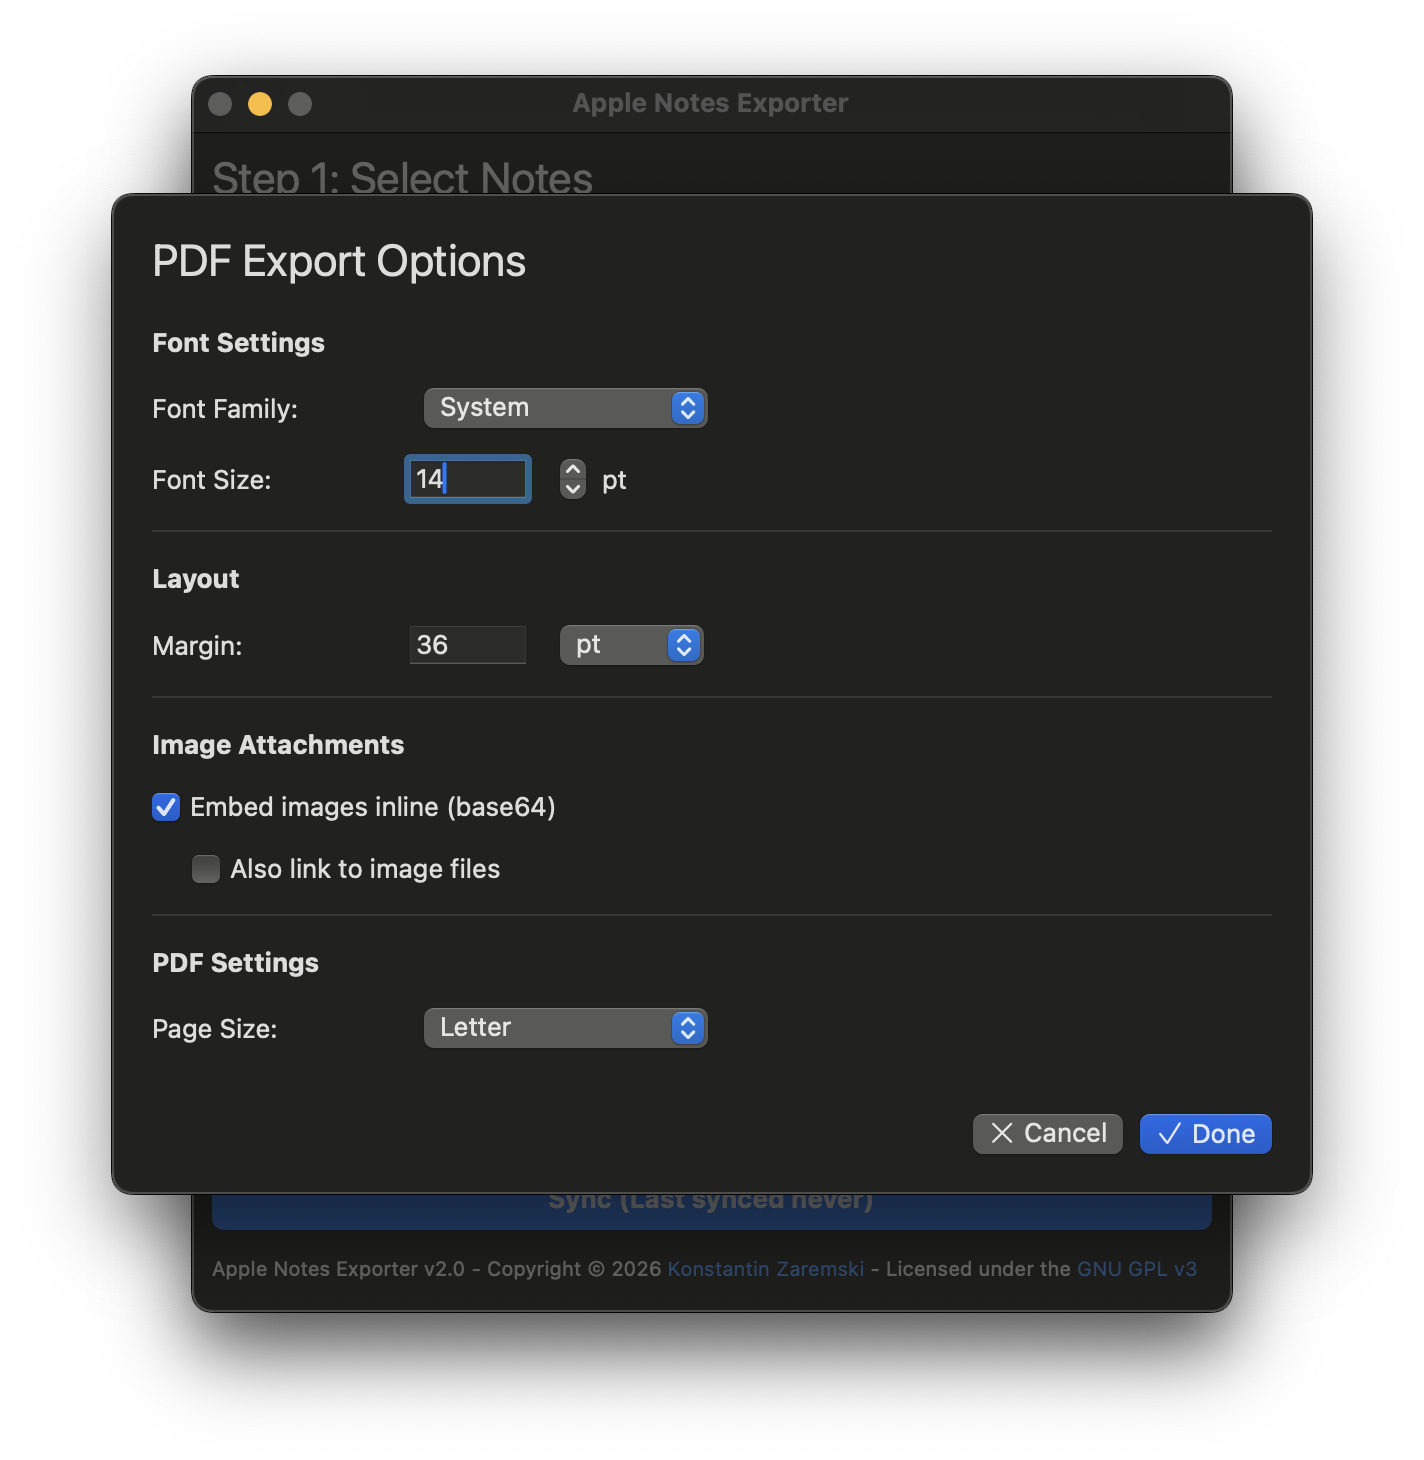Image resolution: width=1424 pixels, height=1460 pixels.
Task: Click the yellow minimize button in Apple Notes Exporter window
Action: (260, 104)
